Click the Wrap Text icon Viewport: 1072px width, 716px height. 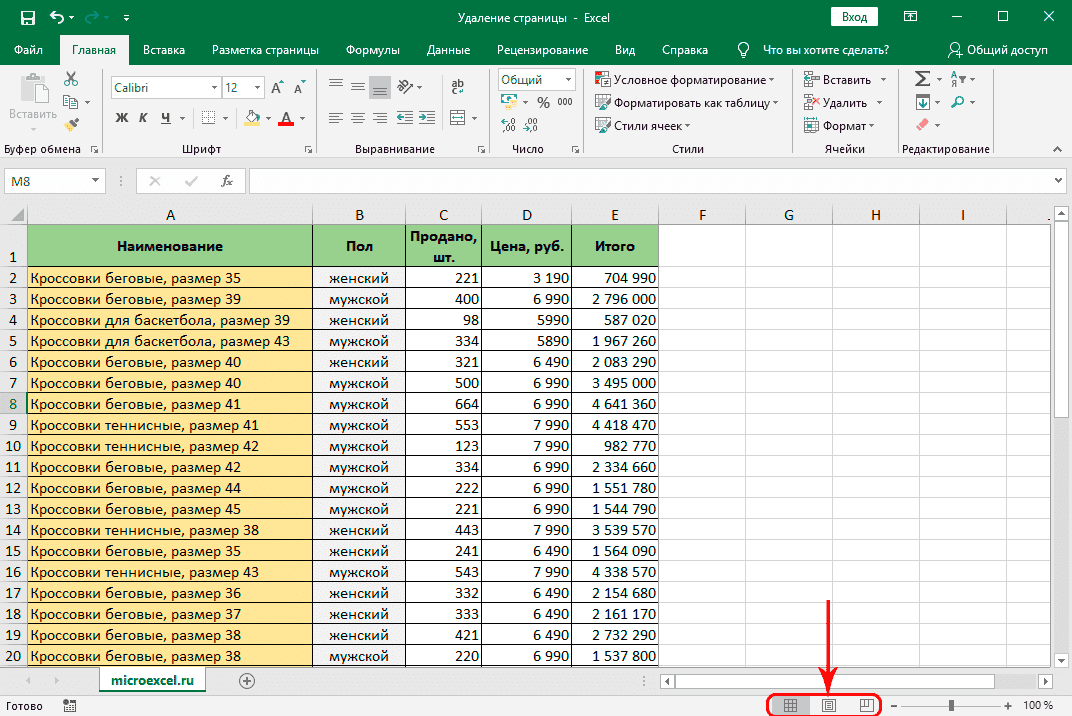click(458, 88)
